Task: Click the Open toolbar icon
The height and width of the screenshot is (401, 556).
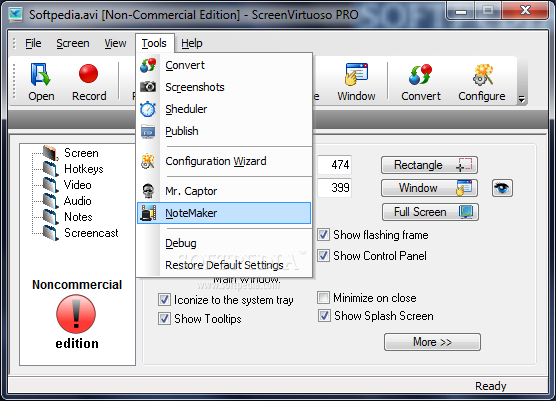Action: coord(41,82)
